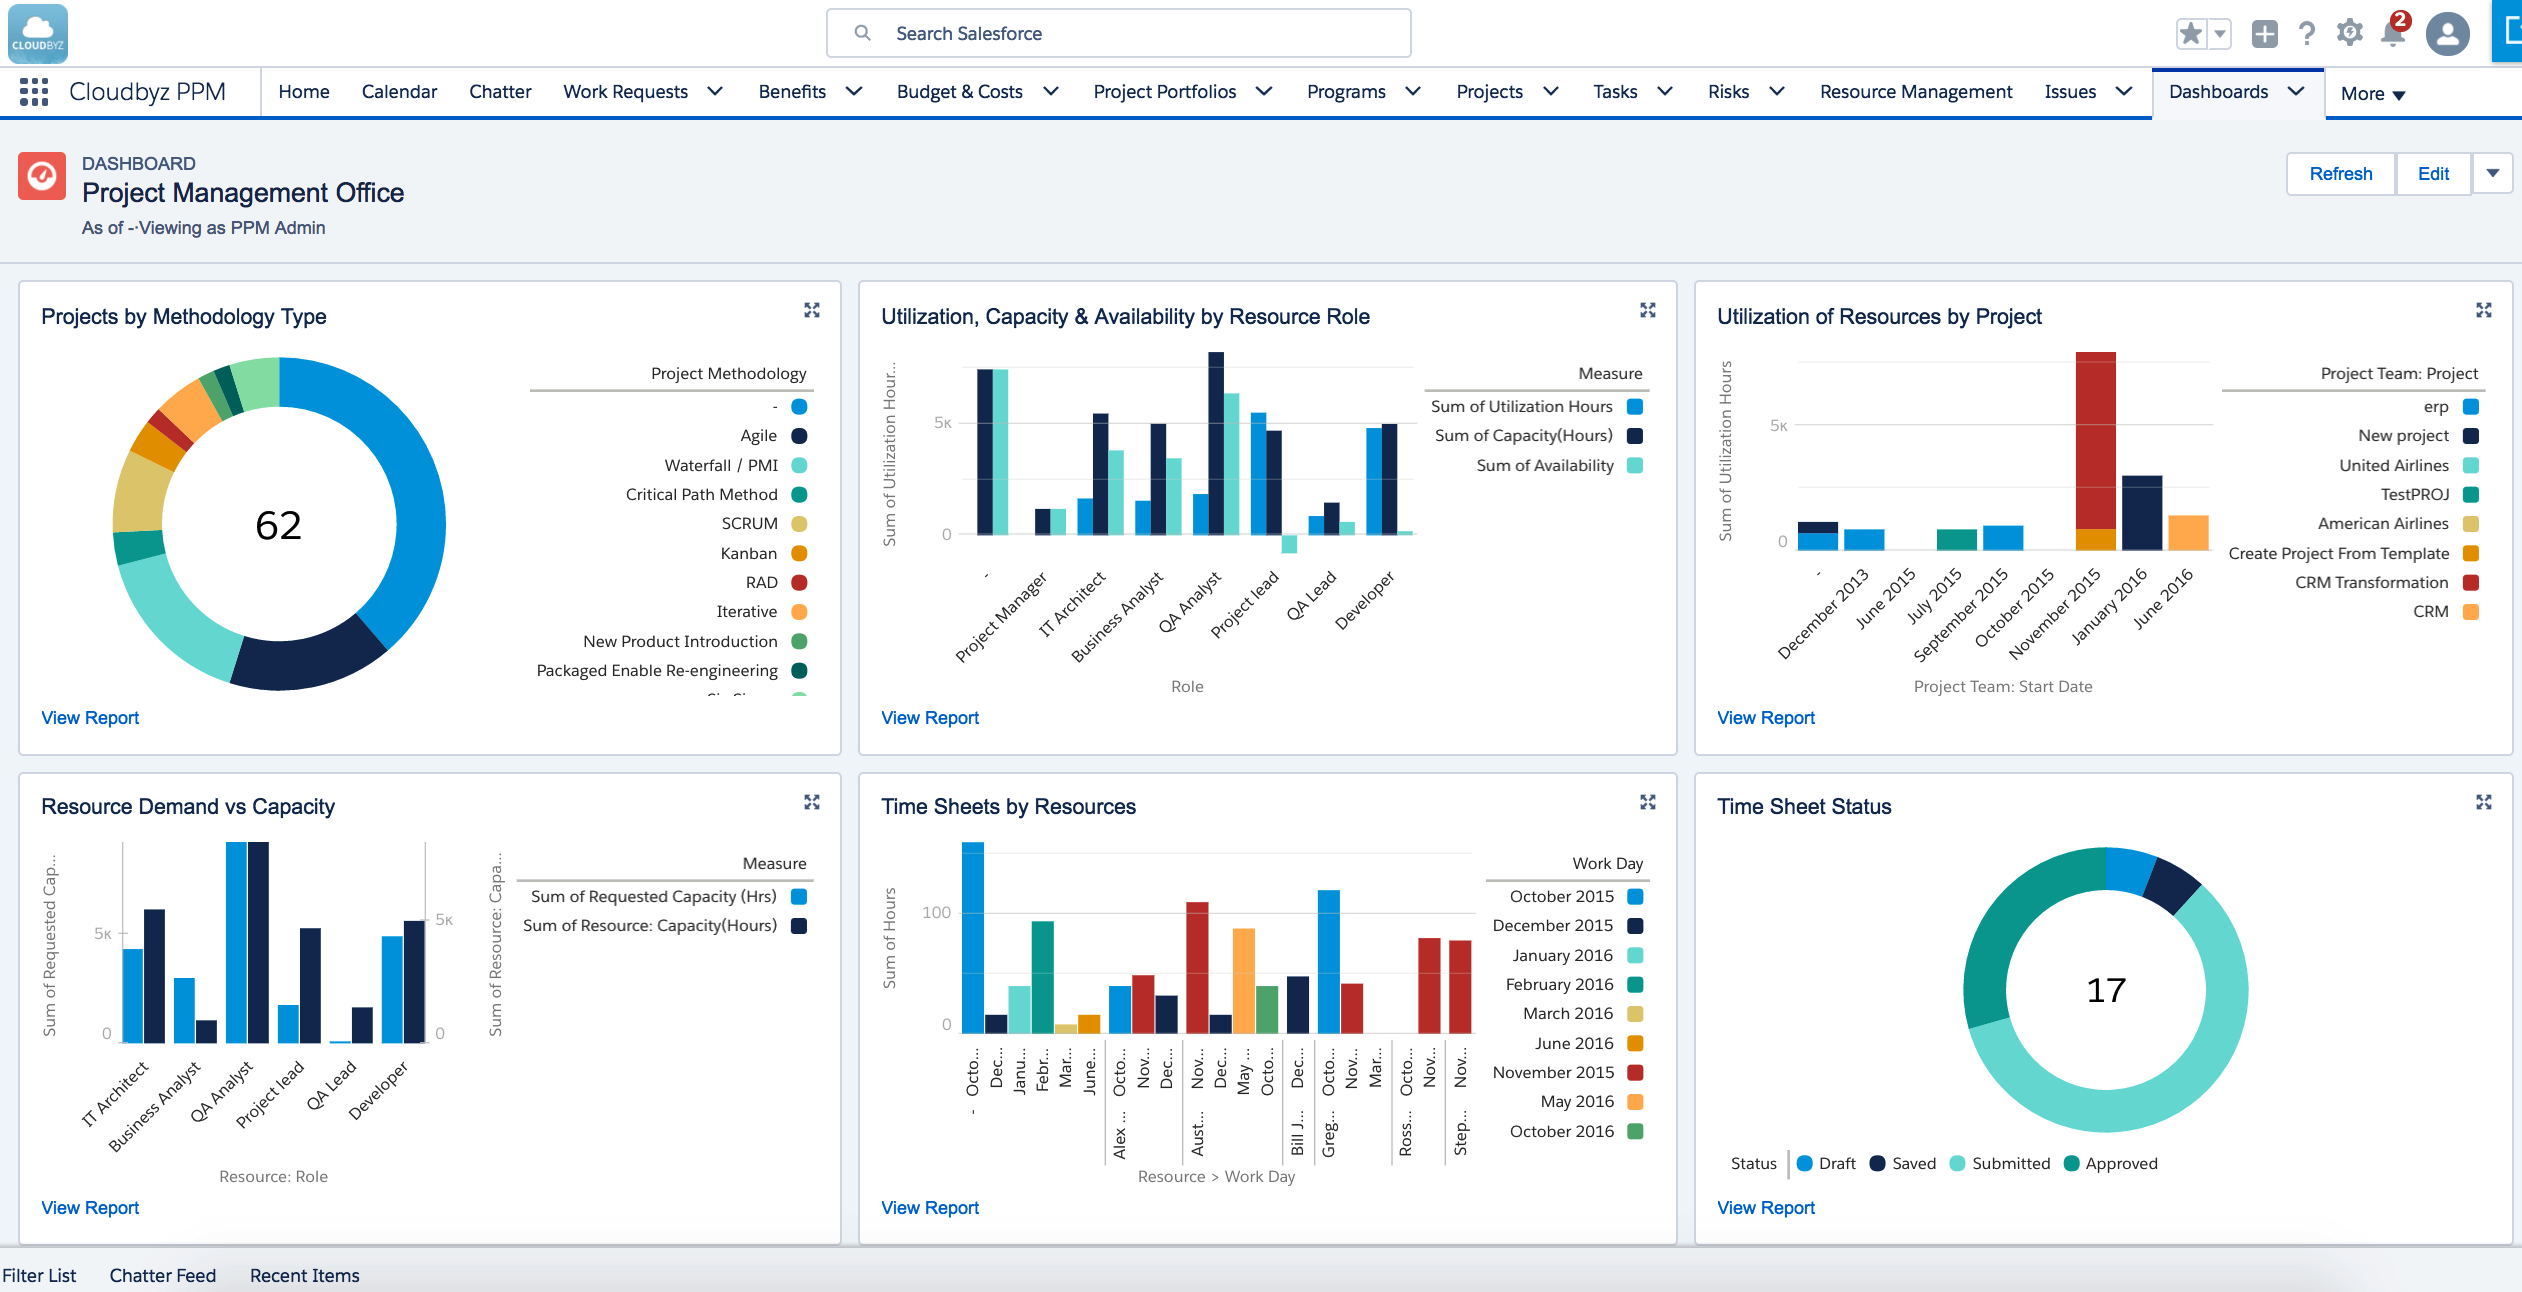This screenshot has height=1292, width=2522.
Task: Open Filter List in the utility bar
Action: point(39,1275)
